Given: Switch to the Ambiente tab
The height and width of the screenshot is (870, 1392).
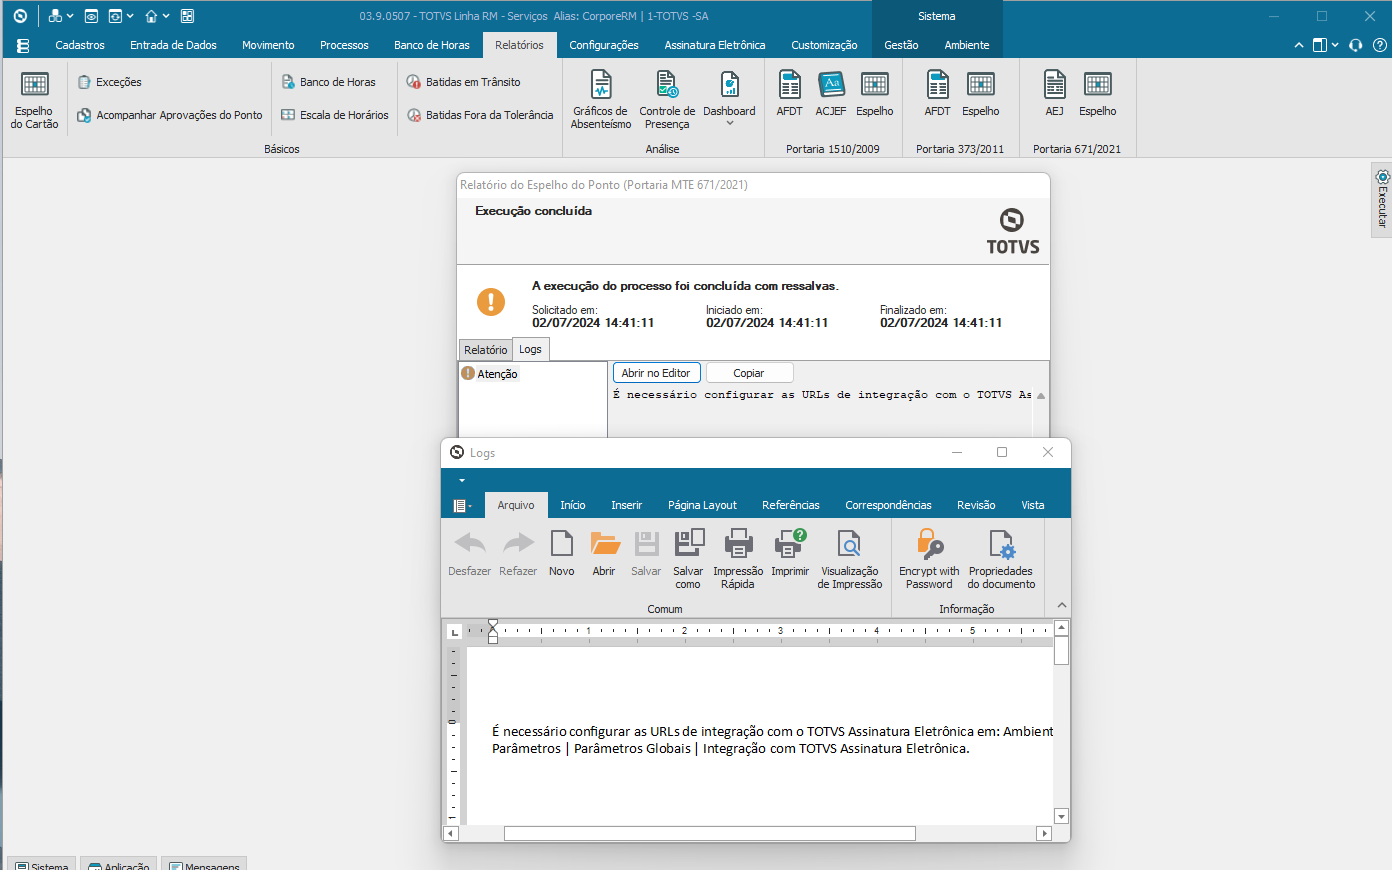Looking at the screenshot, I should pyautogui.click(x=967, y=45).
